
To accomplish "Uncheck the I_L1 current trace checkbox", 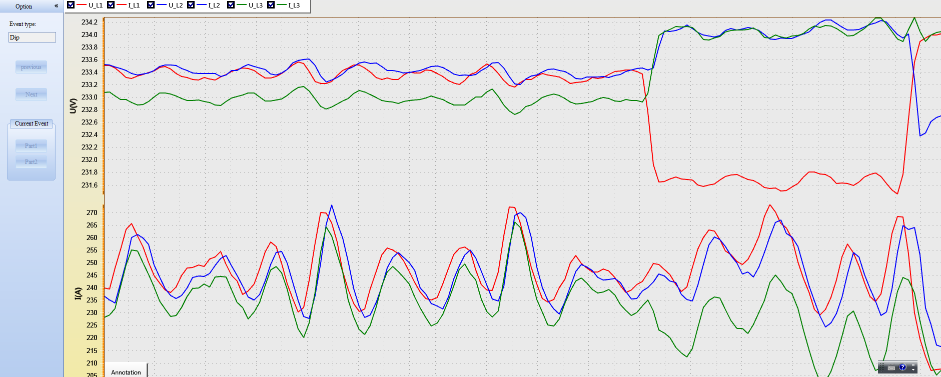I will (x=111, y=5).
